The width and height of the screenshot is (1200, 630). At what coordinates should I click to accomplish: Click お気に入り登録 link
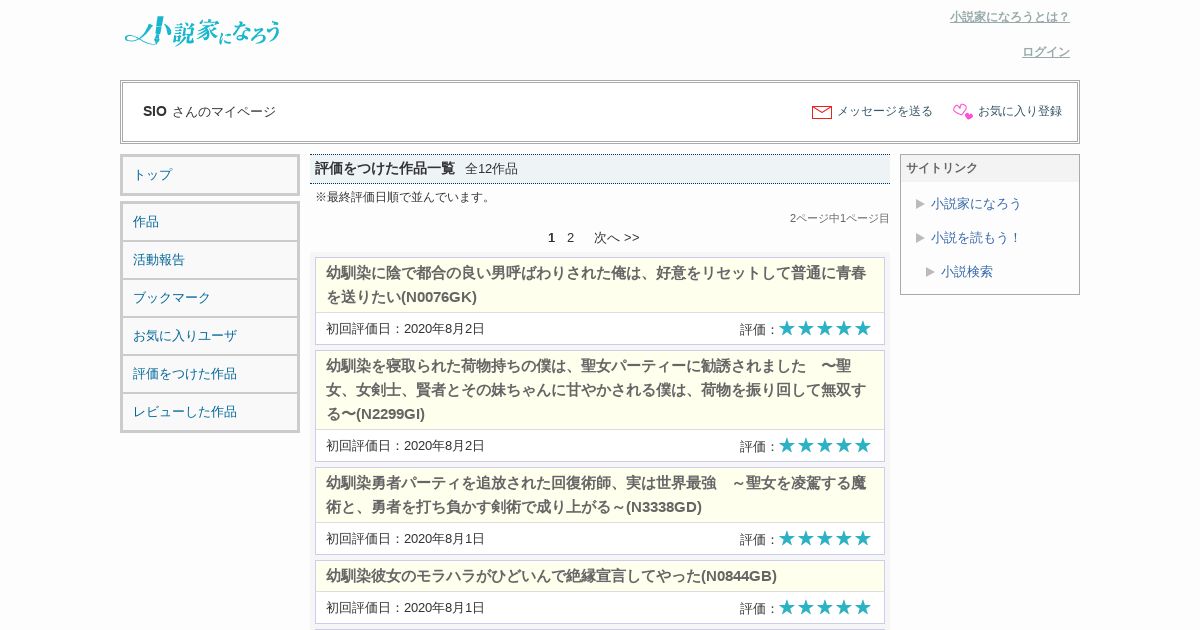coord(1020,111)
